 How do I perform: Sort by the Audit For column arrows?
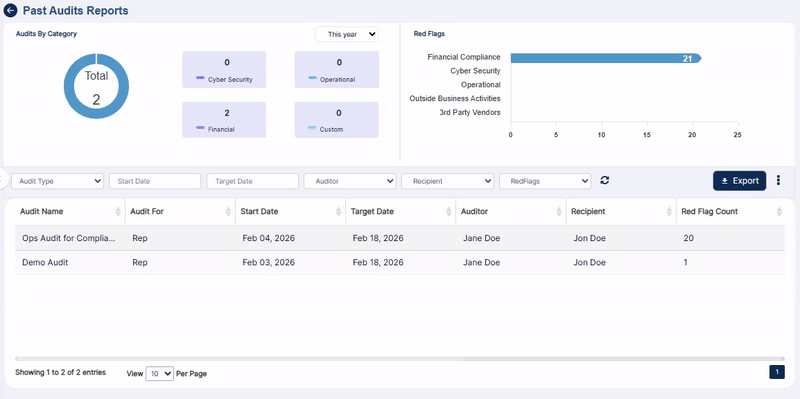228,212
